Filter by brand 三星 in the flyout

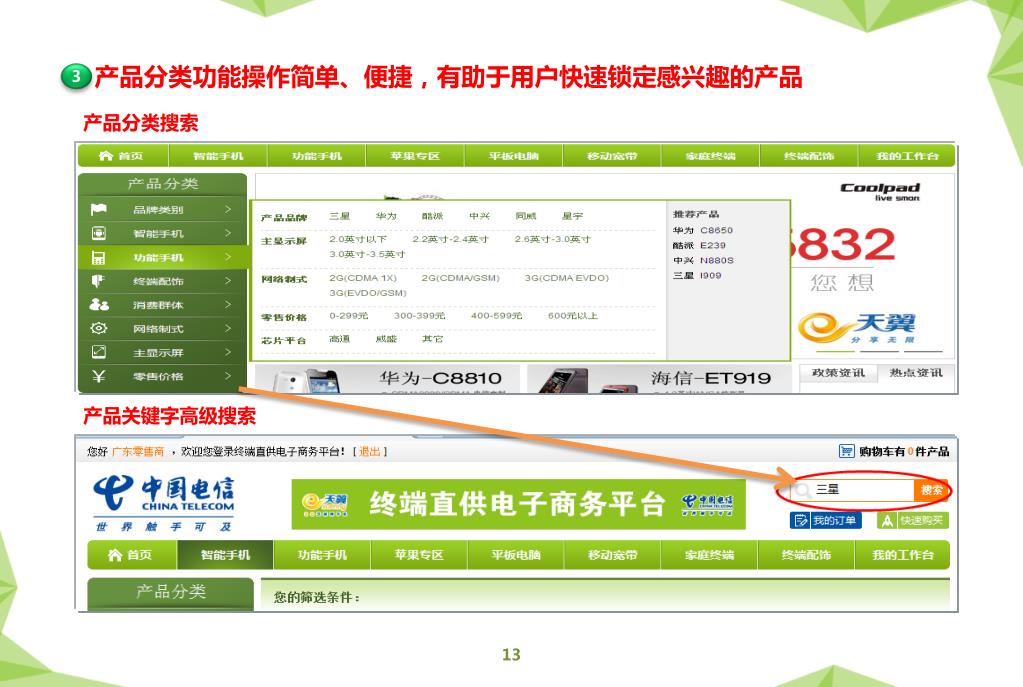click(339, 216)
